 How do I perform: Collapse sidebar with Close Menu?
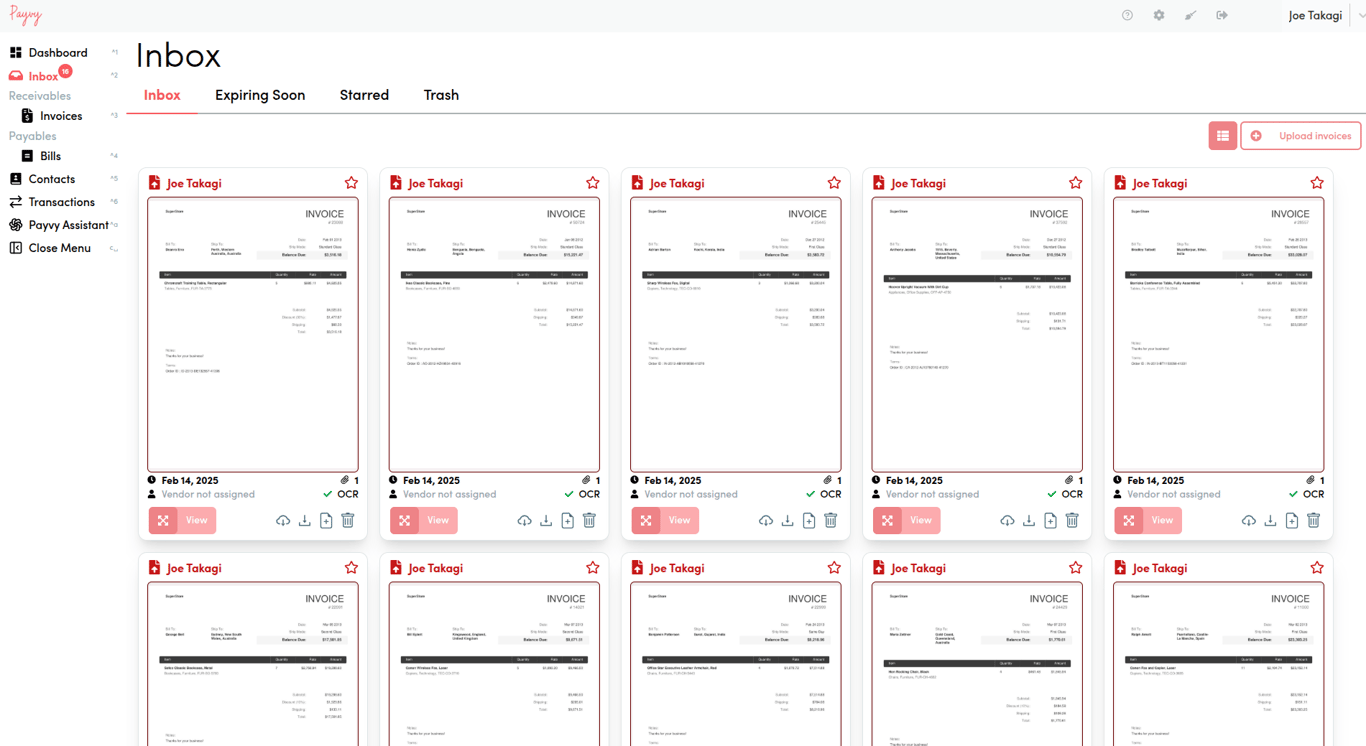[59, 248]
